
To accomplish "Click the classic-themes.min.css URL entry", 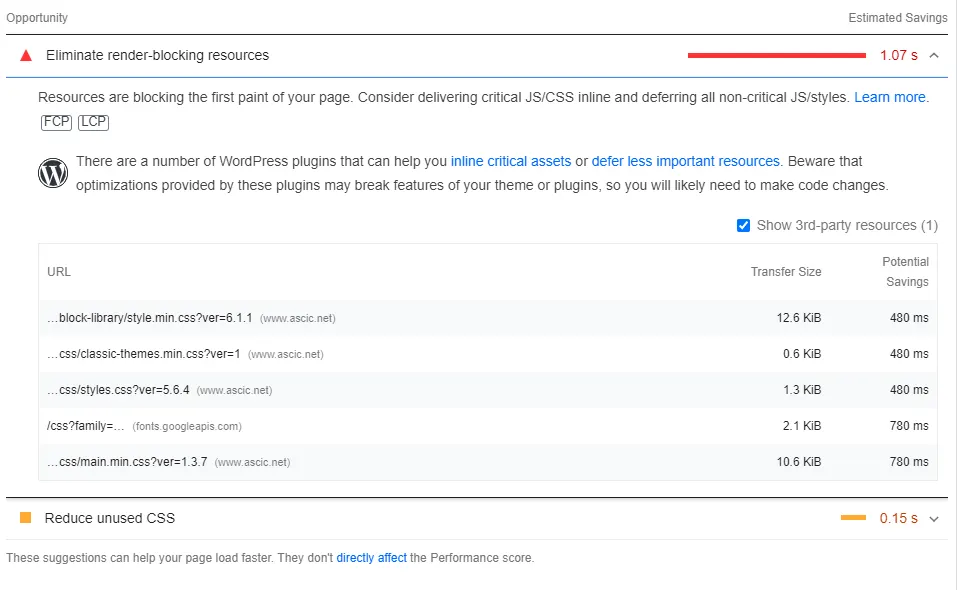I will (x=143, y=354).
